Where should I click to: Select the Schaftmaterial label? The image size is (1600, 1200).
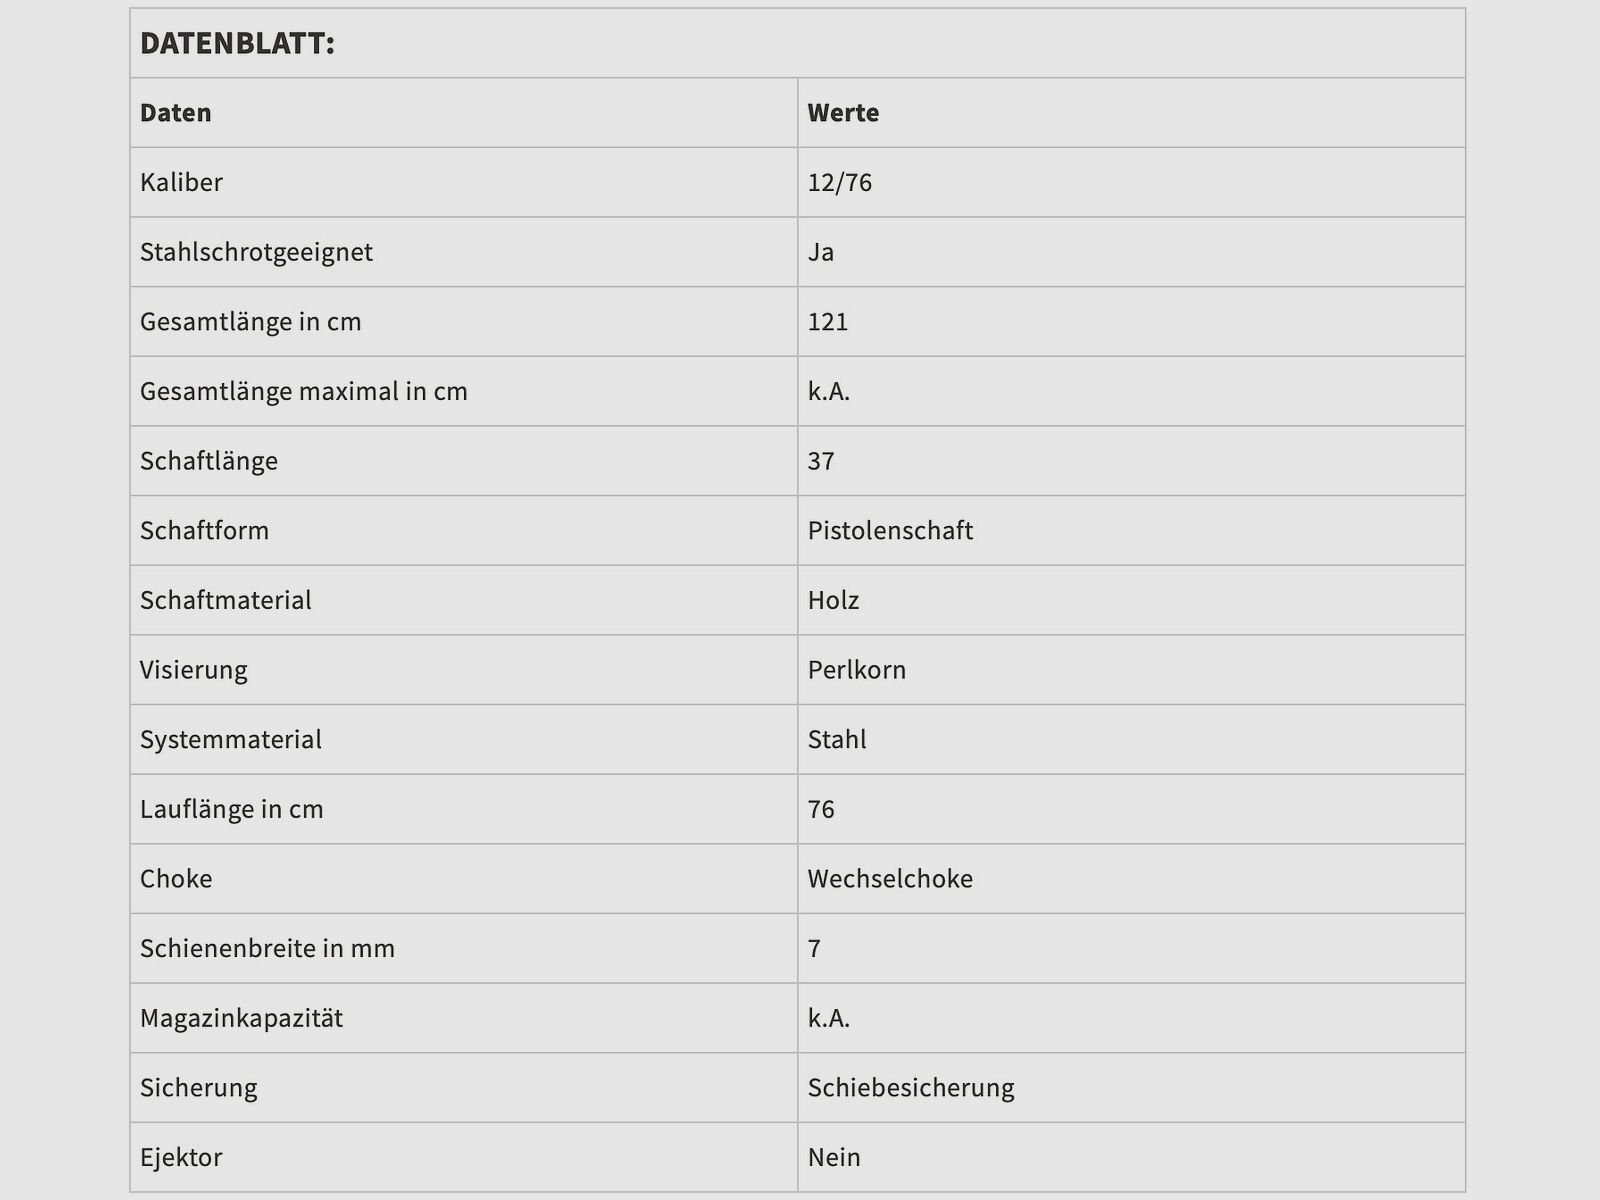tap(226, 600)
